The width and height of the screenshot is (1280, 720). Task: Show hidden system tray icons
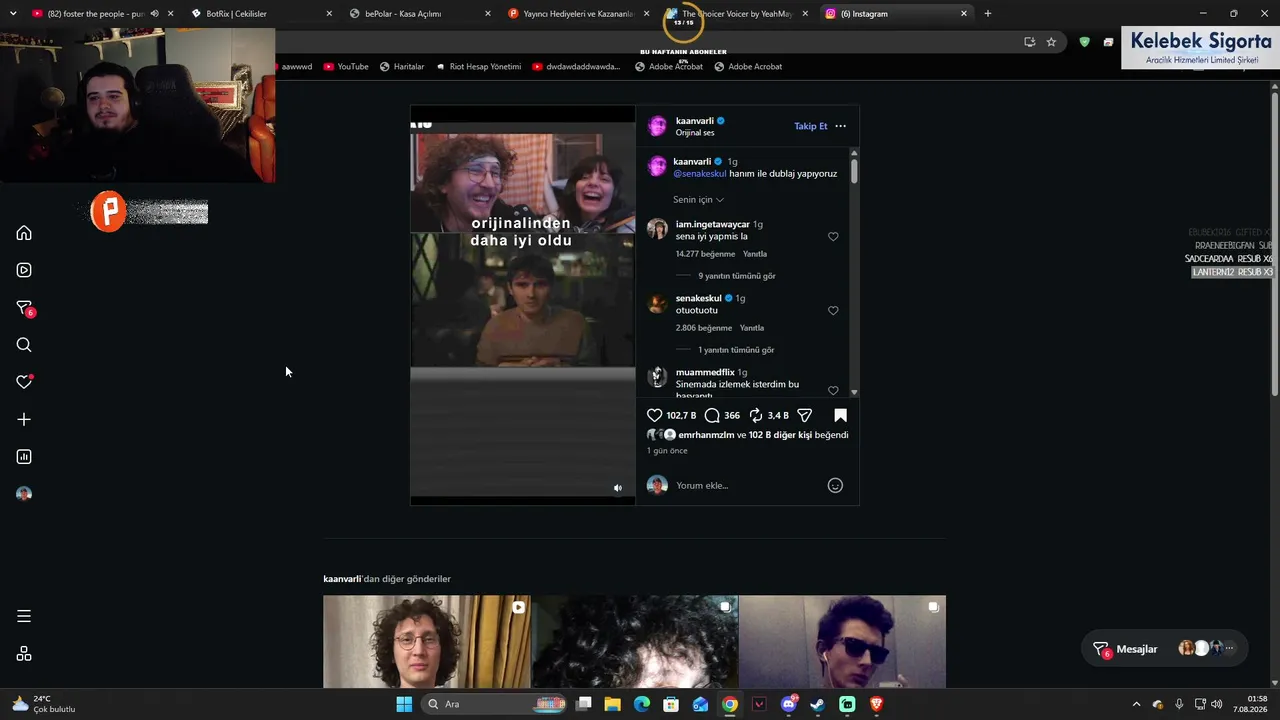(1135, 704)
